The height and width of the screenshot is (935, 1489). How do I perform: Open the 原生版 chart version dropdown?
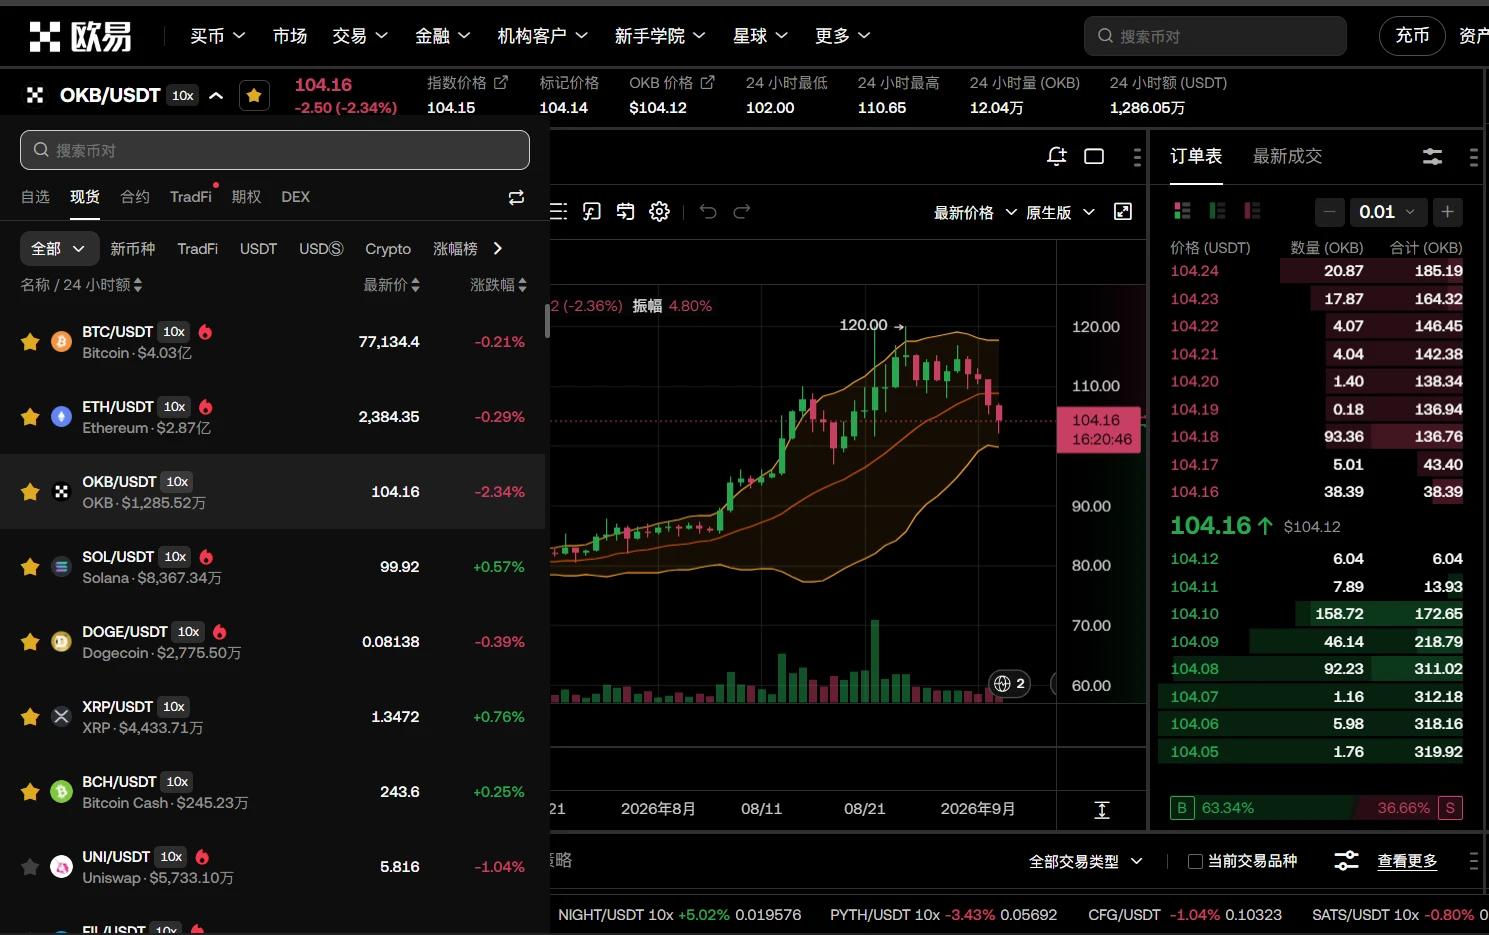[x=1060, y=212]
